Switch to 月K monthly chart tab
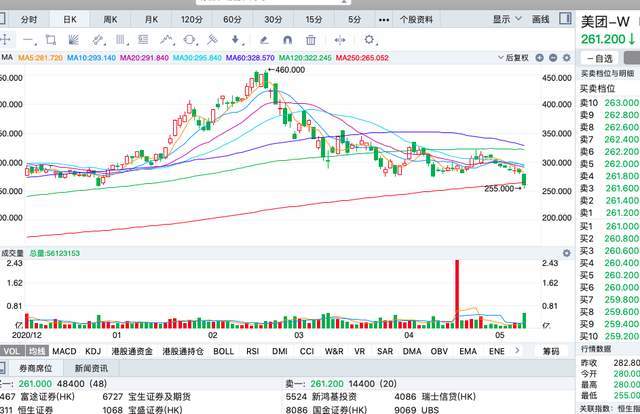 (151, 20)
